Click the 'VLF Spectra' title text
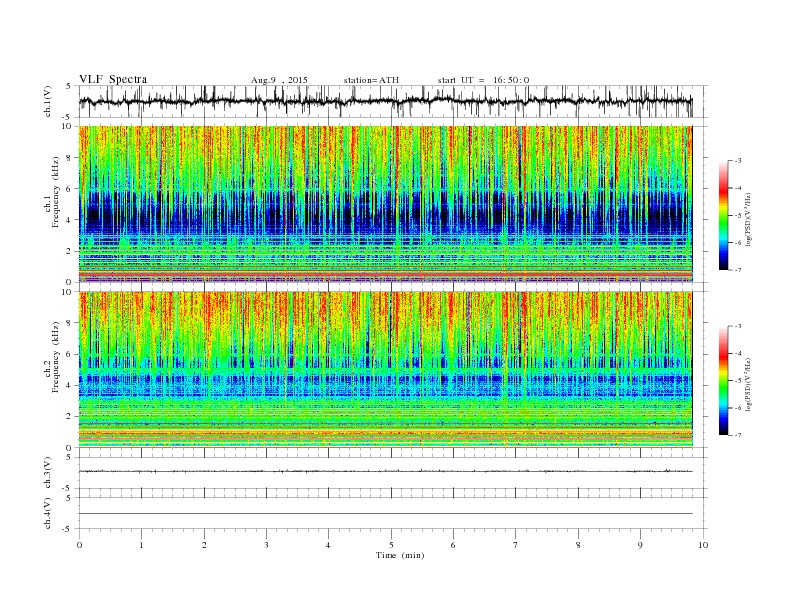The width and height of the screenshot is (792, 612). 113,79
